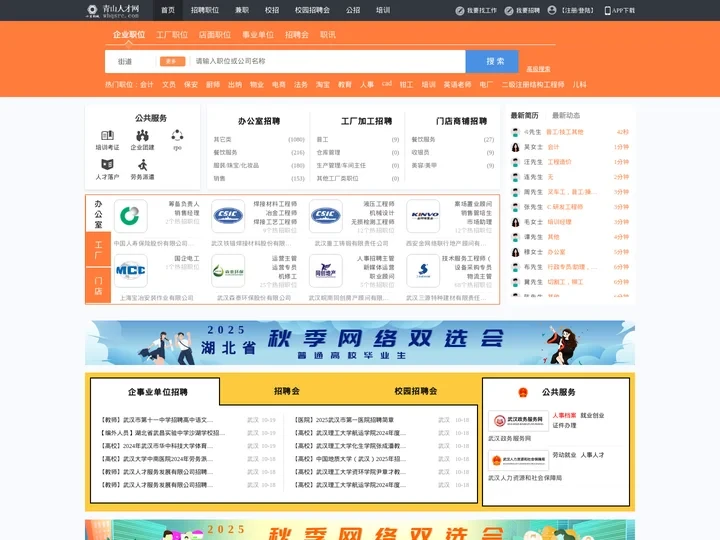720x540 pixels.
Task: Open the 街道 region selector
Action: [125, 62]
